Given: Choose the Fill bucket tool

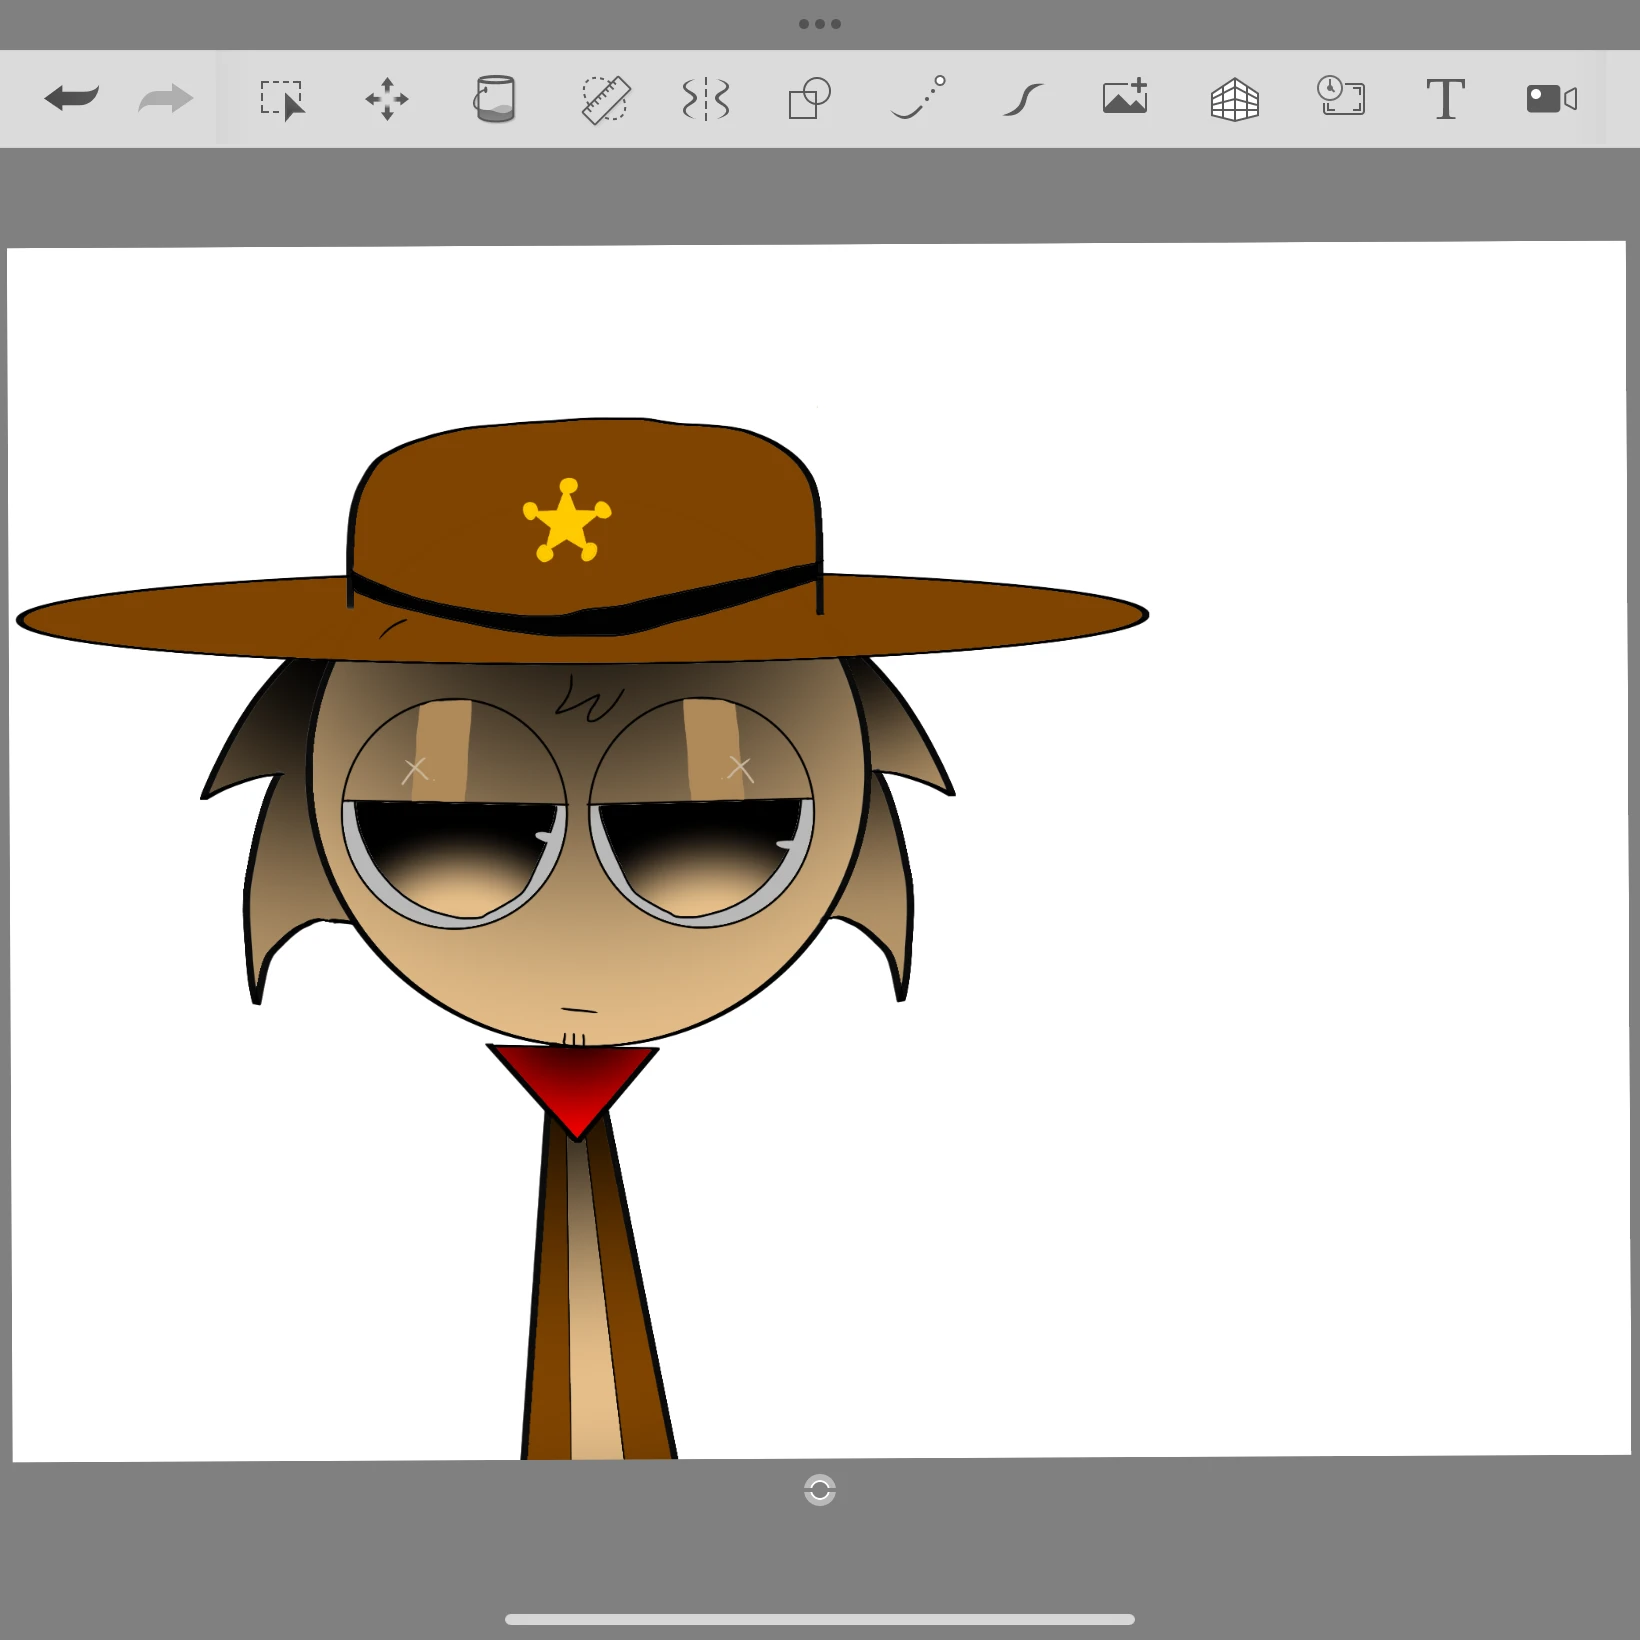Looking at the screenshot, I should 494,99.
